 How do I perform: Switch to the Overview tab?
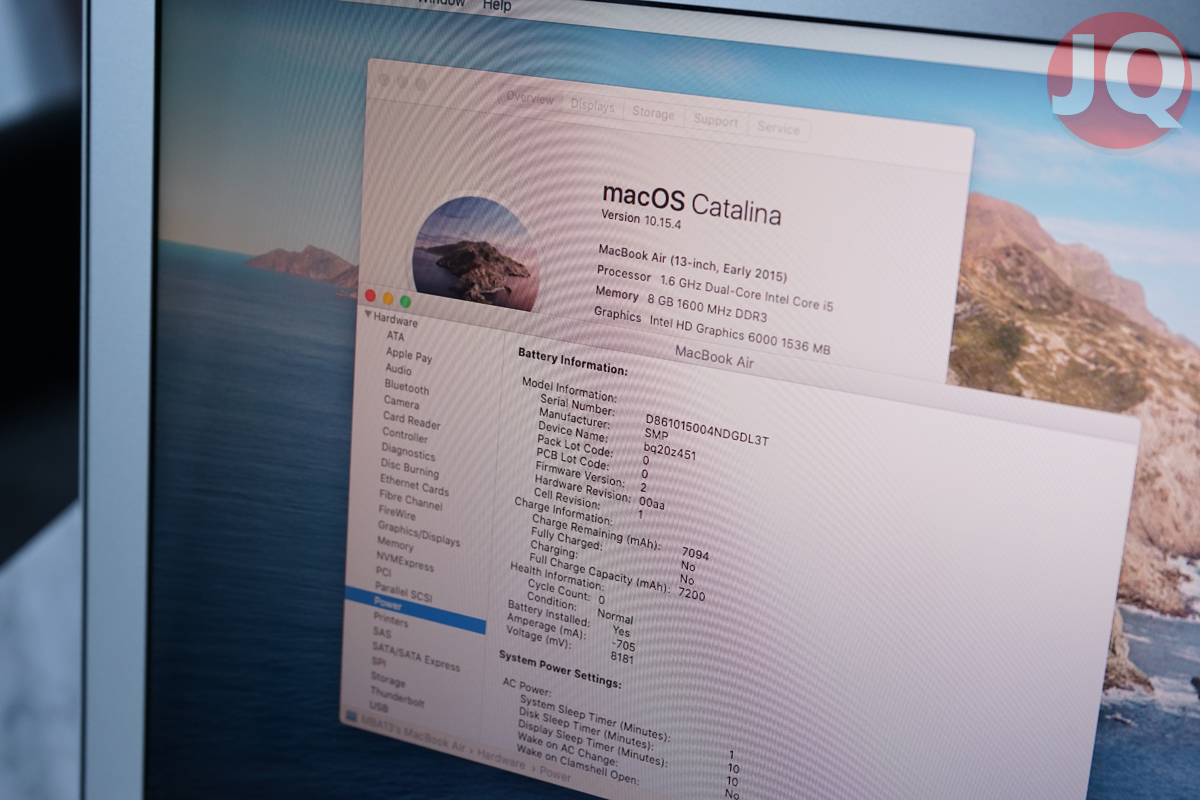(x=530, y=98)
